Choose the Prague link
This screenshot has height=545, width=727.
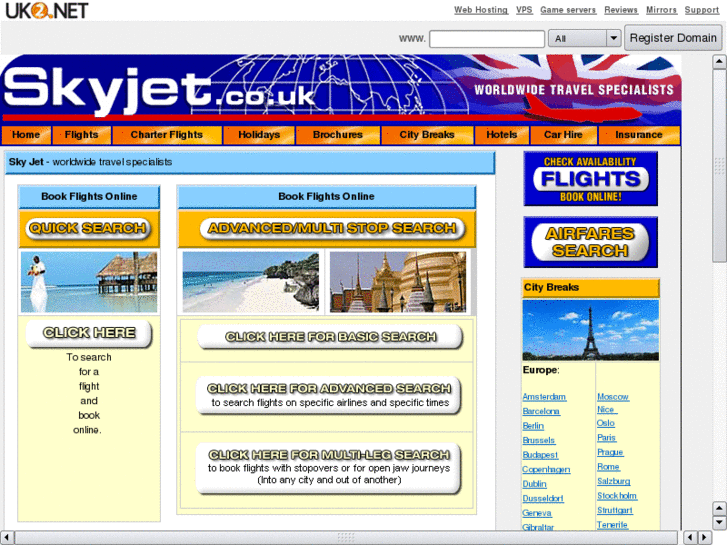[x=610, y=452]
